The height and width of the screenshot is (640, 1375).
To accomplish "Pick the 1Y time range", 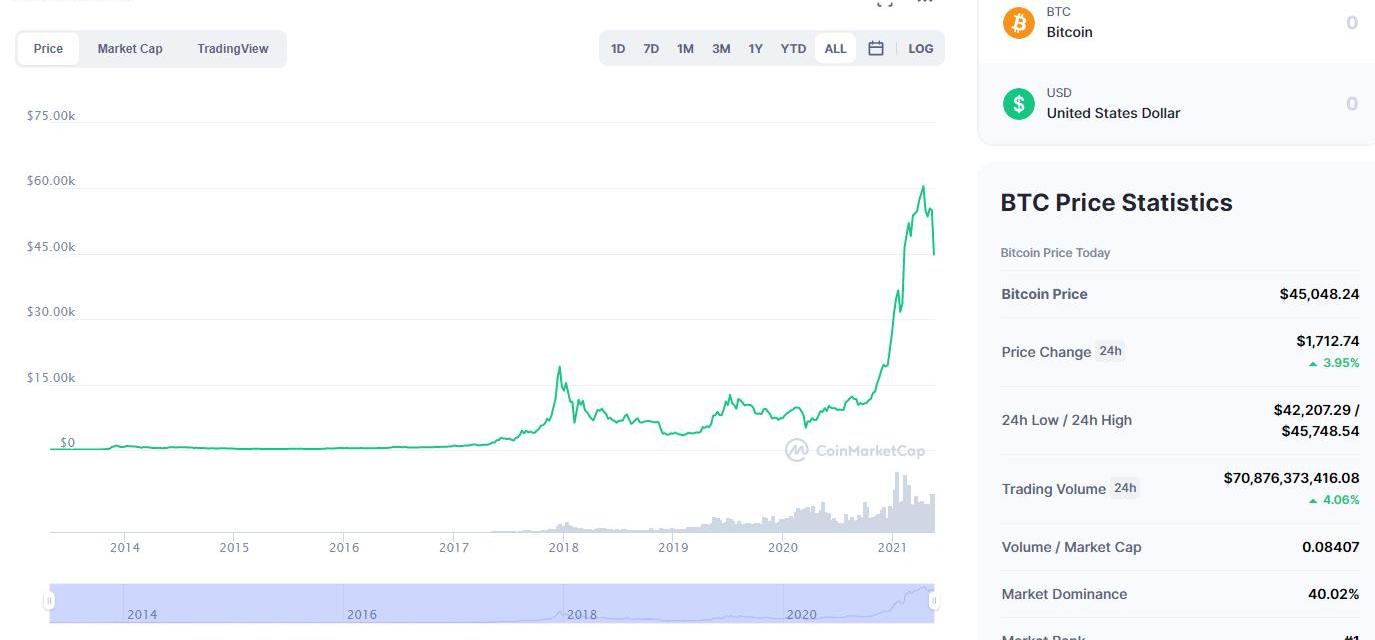I will [x=755, y=48].
